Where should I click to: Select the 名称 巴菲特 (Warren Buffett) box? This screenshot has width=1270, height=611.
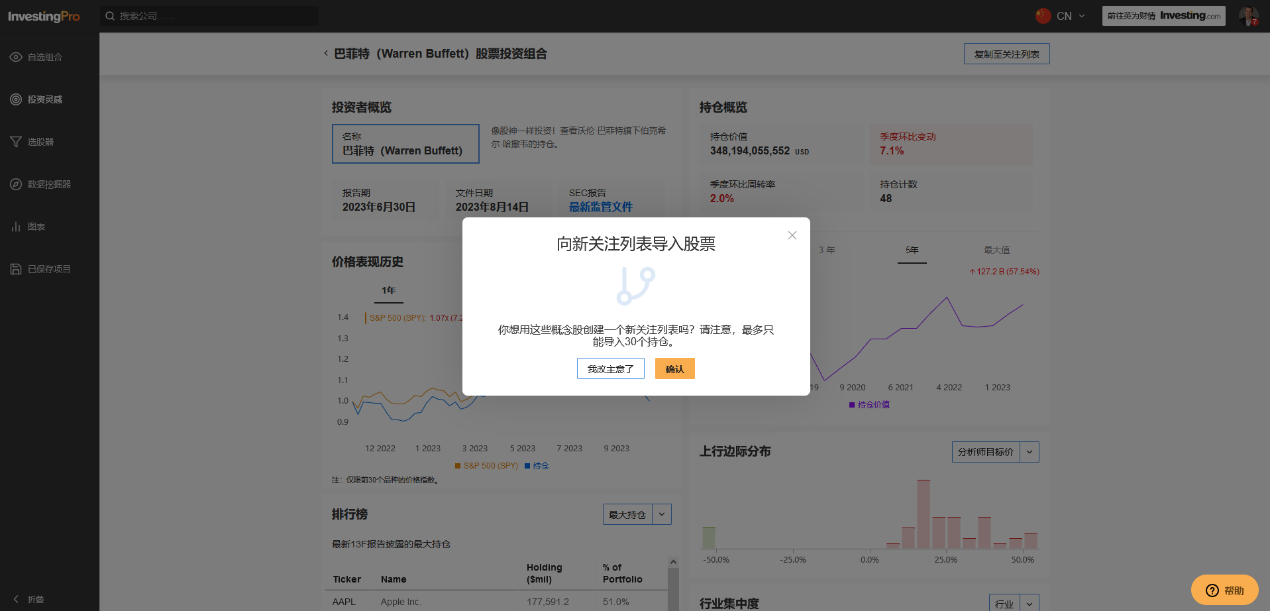405,144
